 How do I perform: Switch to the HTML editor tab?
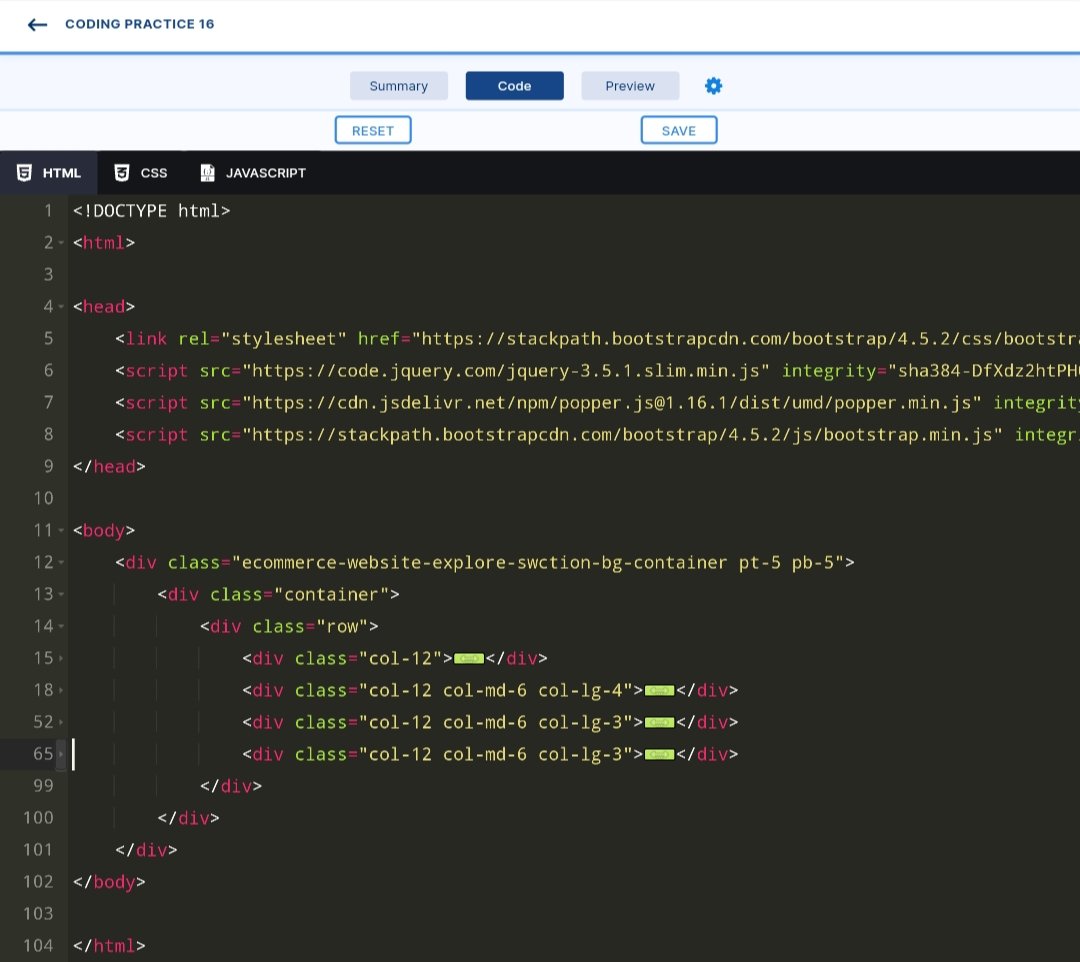point(48,173)
